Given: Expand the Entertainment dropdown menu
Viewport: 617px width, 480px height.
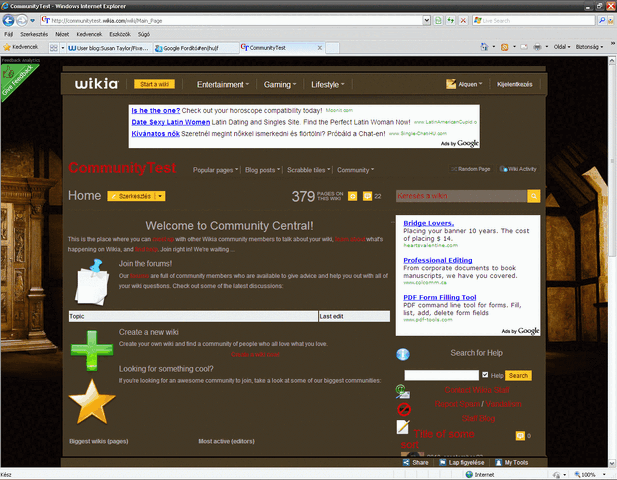Looking at the screenshot, I should 223,84.
